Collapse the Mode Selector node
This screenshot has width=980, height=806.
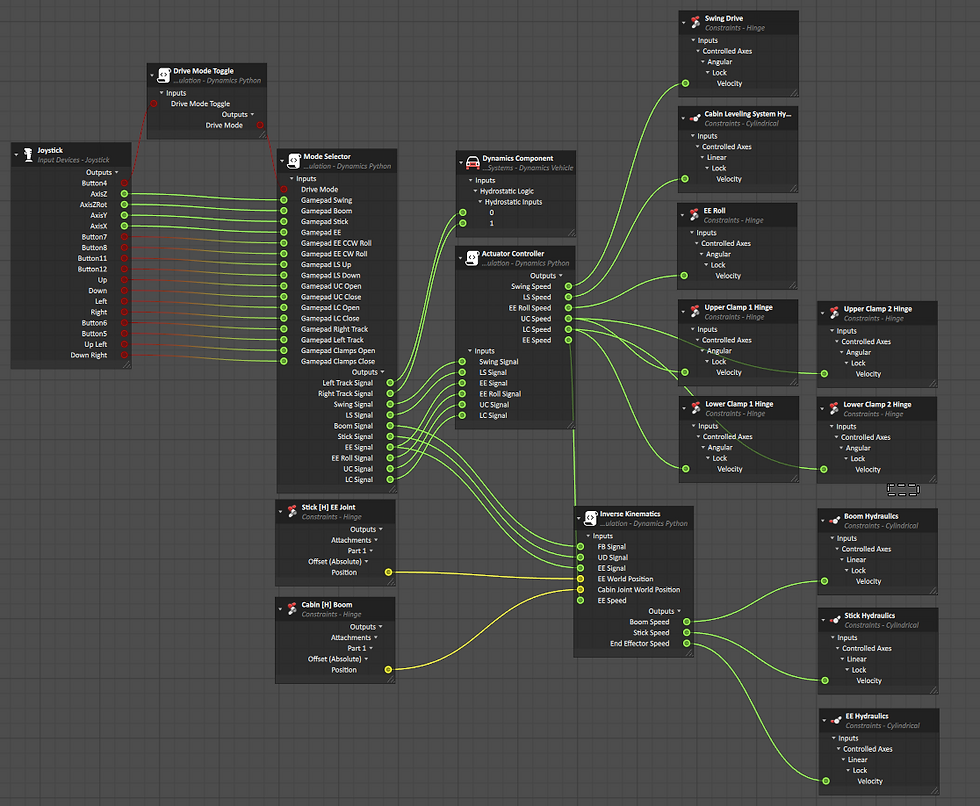tap(282, 161)
